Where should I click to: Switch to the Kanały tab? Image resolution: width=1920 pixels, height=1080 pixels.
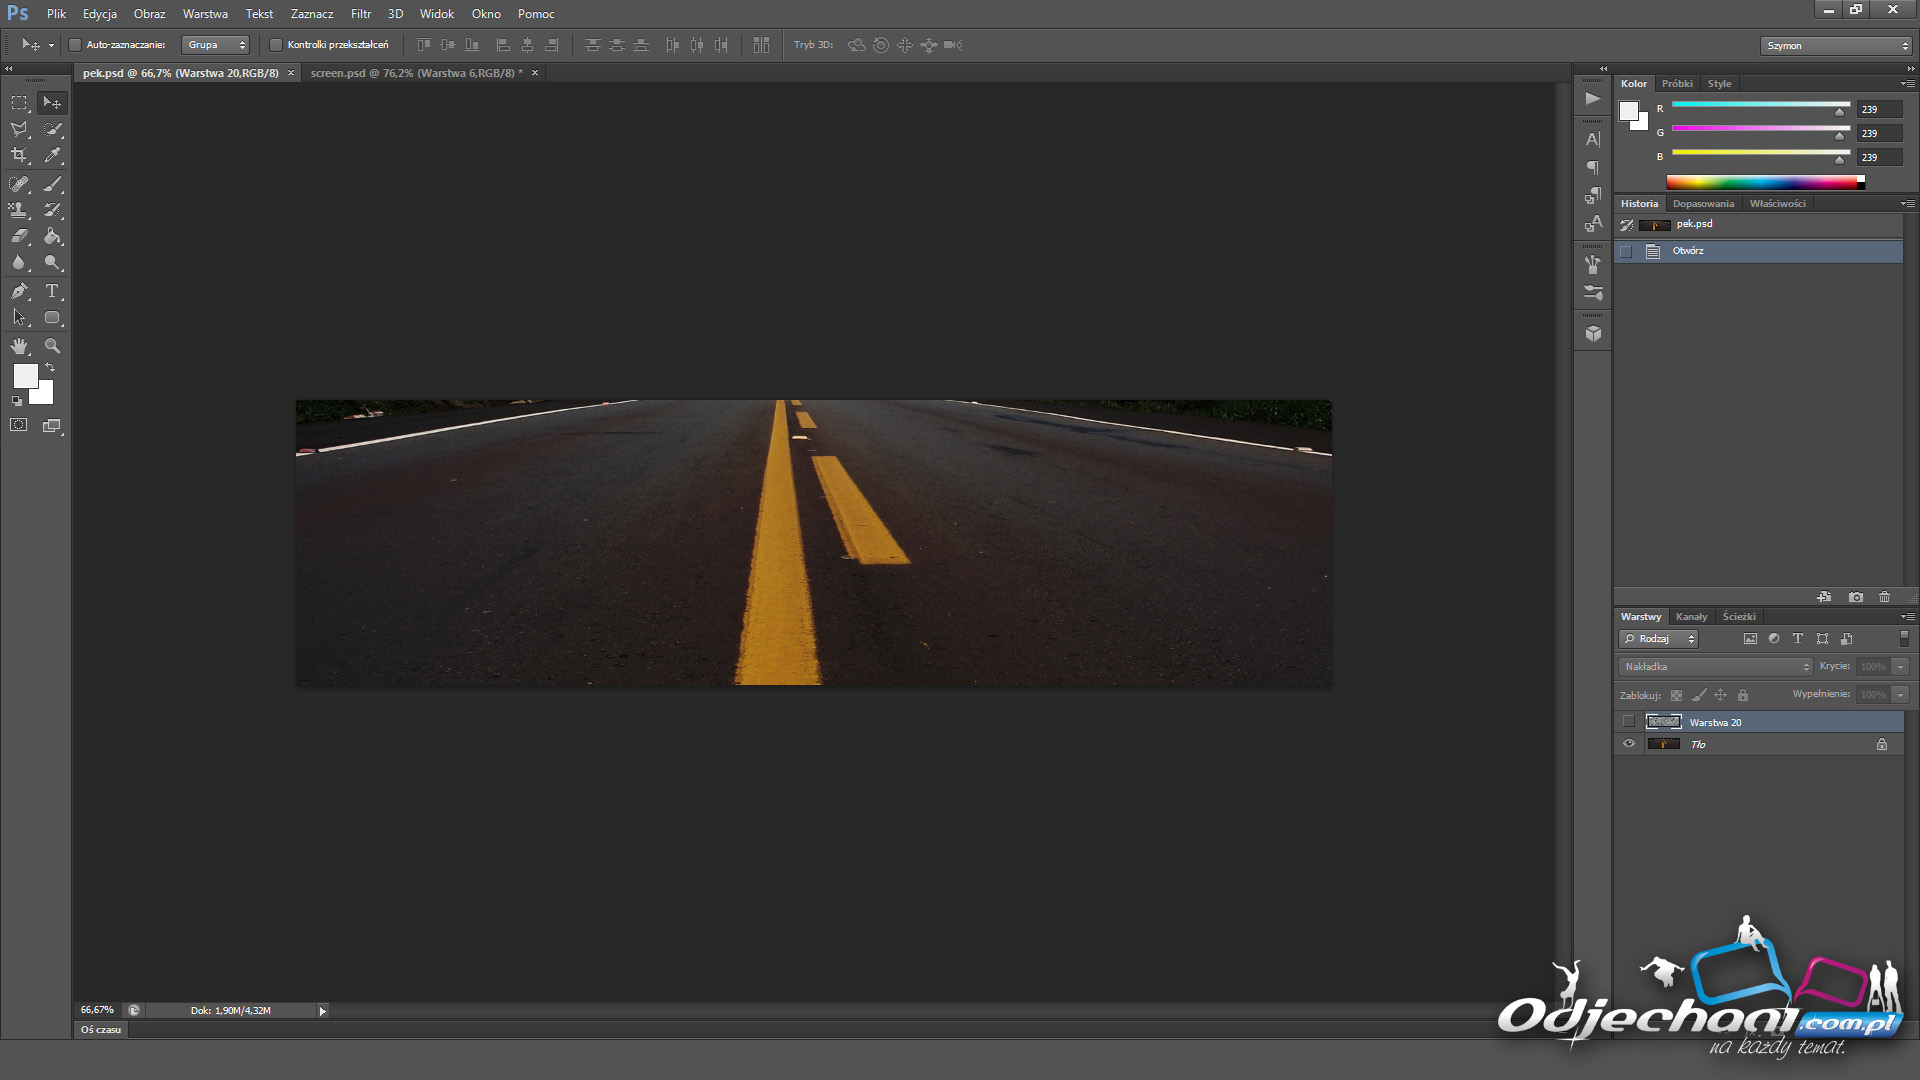pos(1691,617)
